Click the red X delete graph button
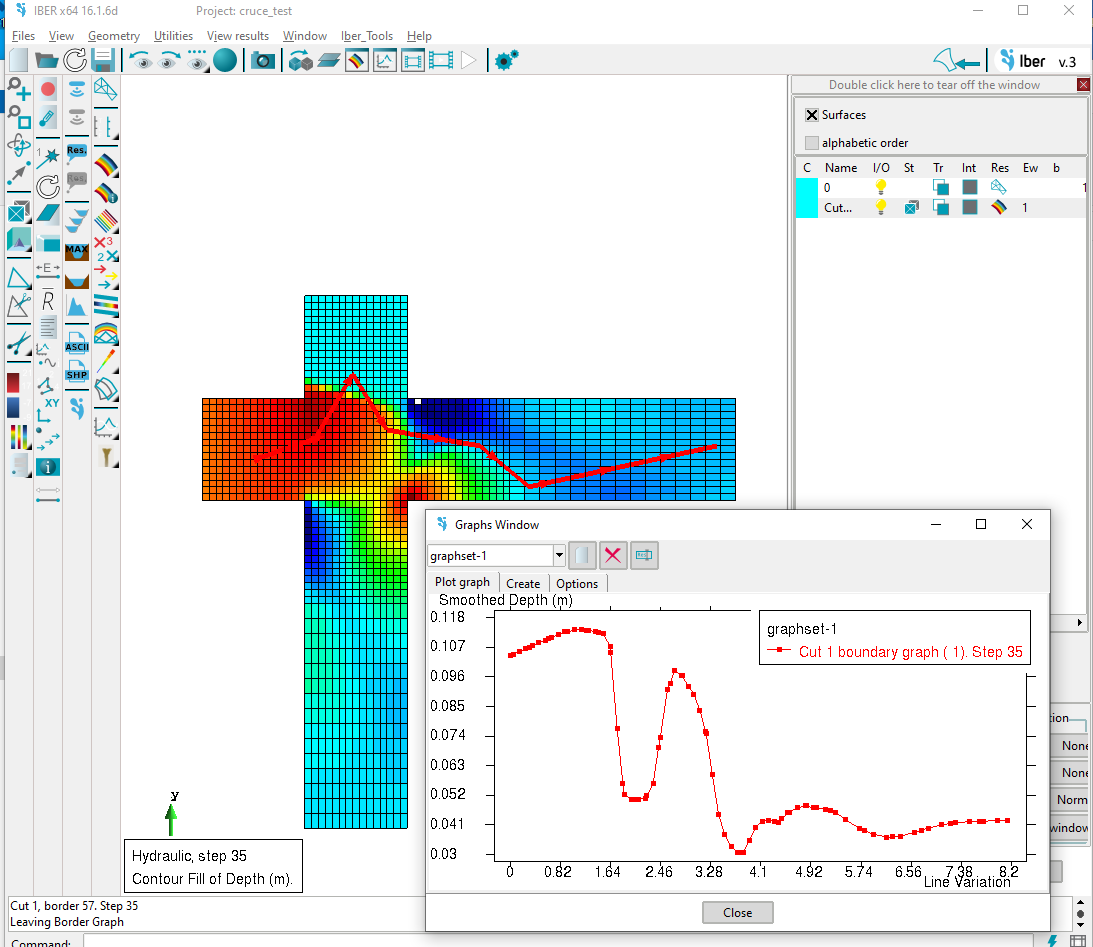The width and height of the screenshot is (1093, 947). pos(613,555)
